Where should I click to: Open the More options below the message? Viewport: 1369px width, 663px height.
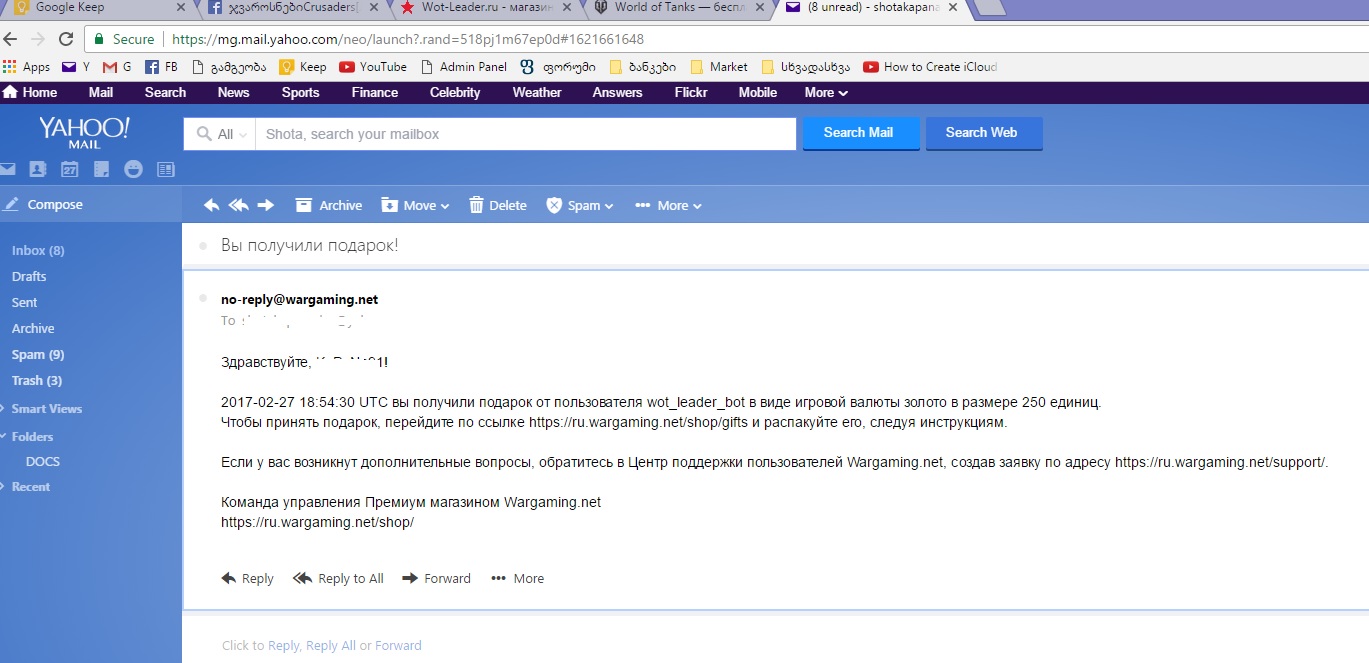[518, 578]
